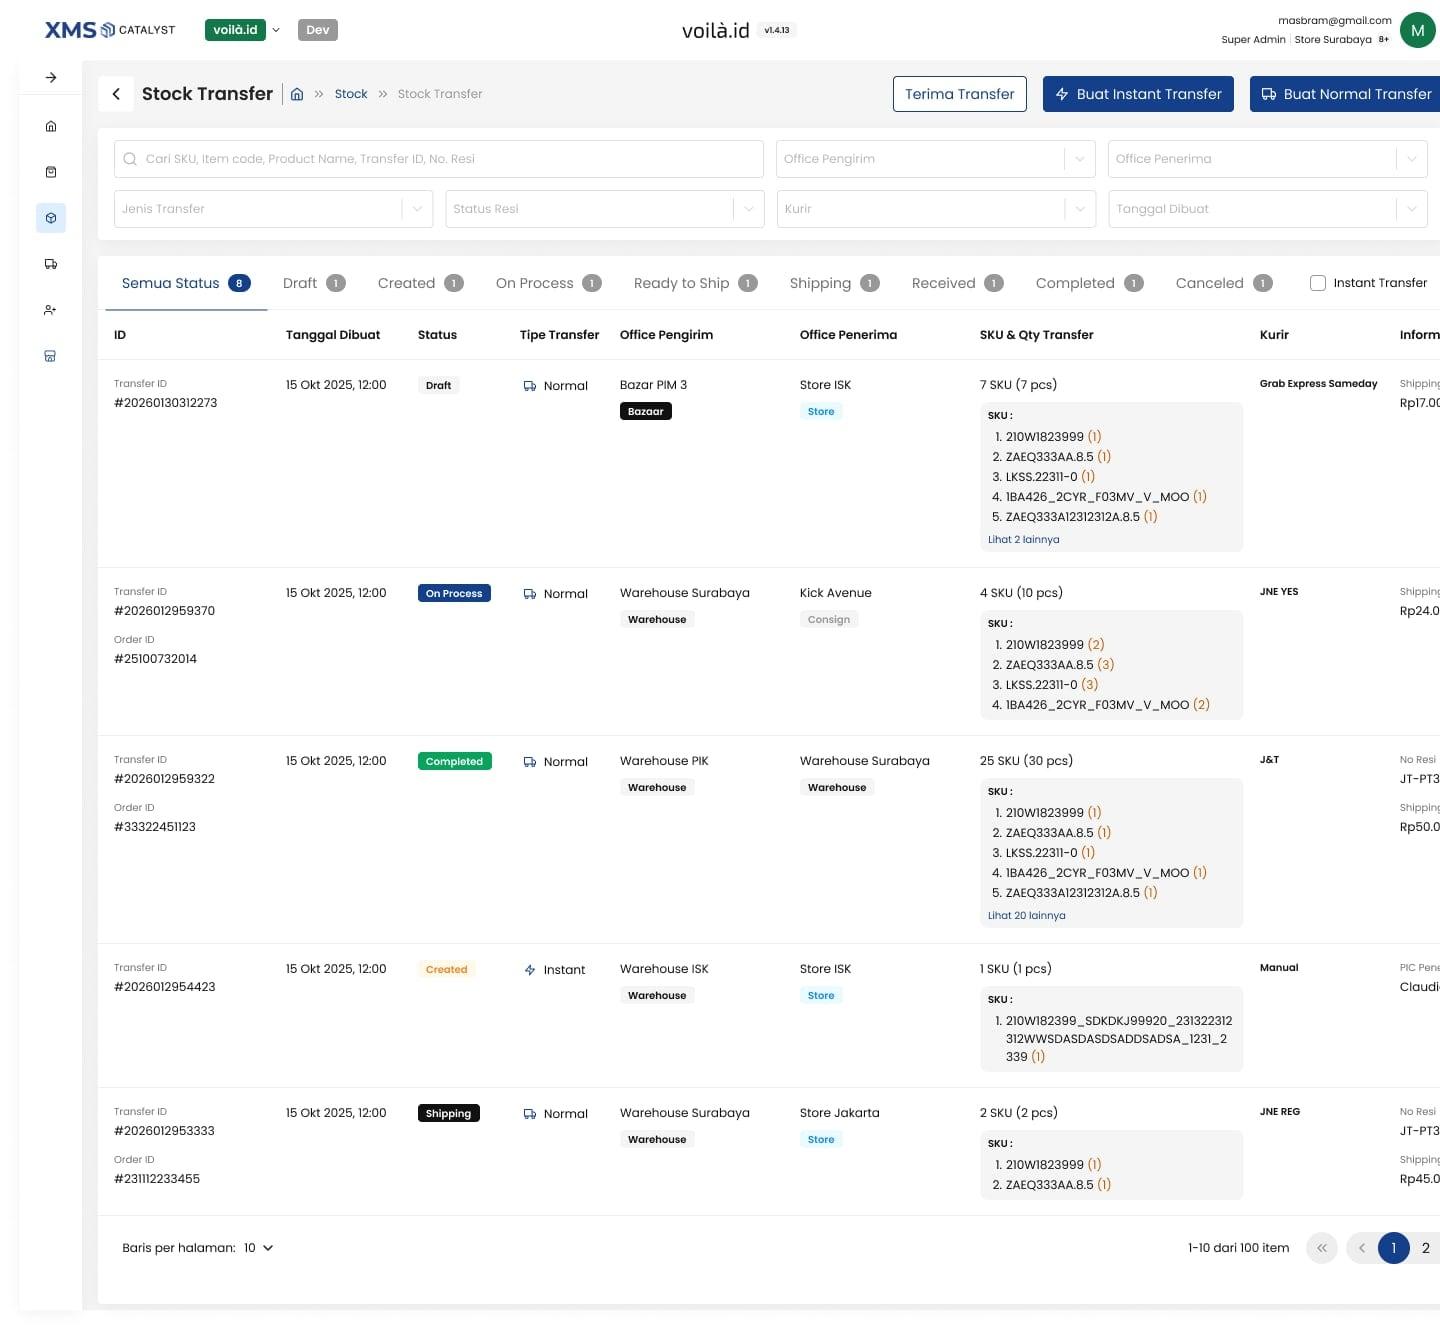Switch to the On Process tab
This screenshot has width=1440, height=1336.
[548, 283]
